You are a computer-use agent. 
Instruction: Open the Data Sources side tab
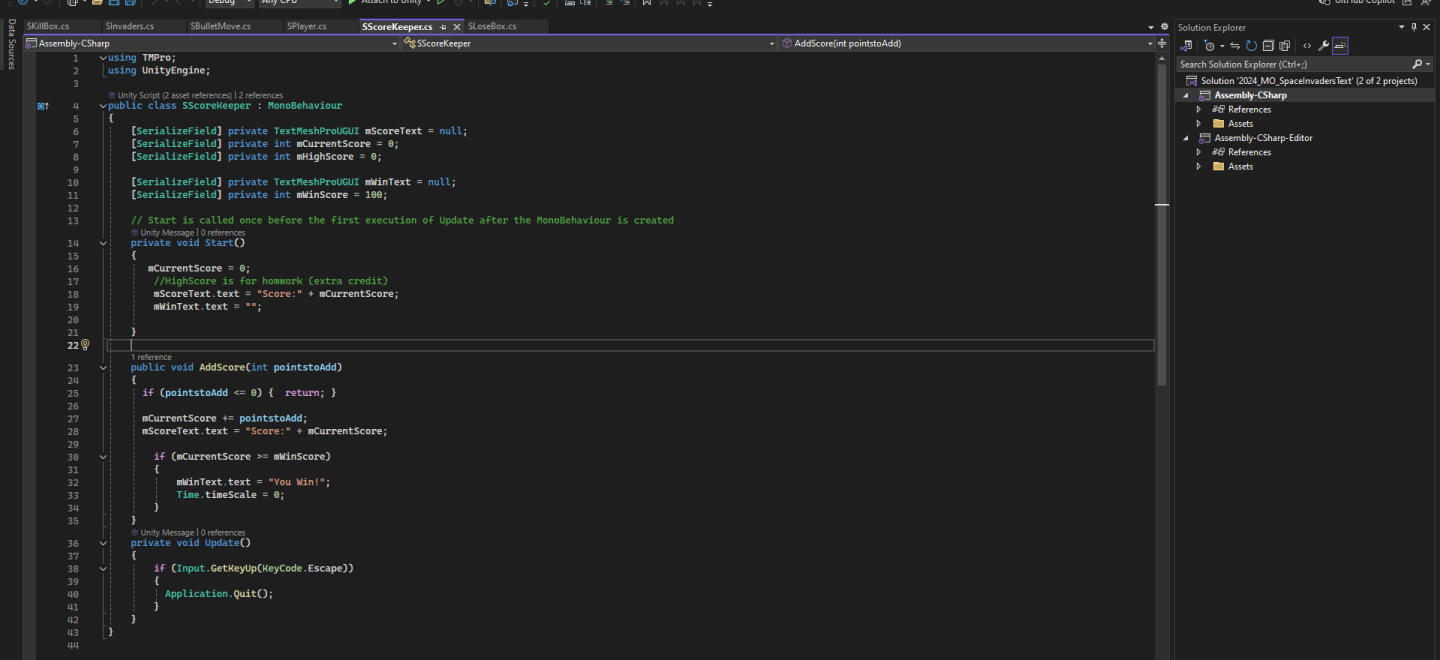coord(11,44)
